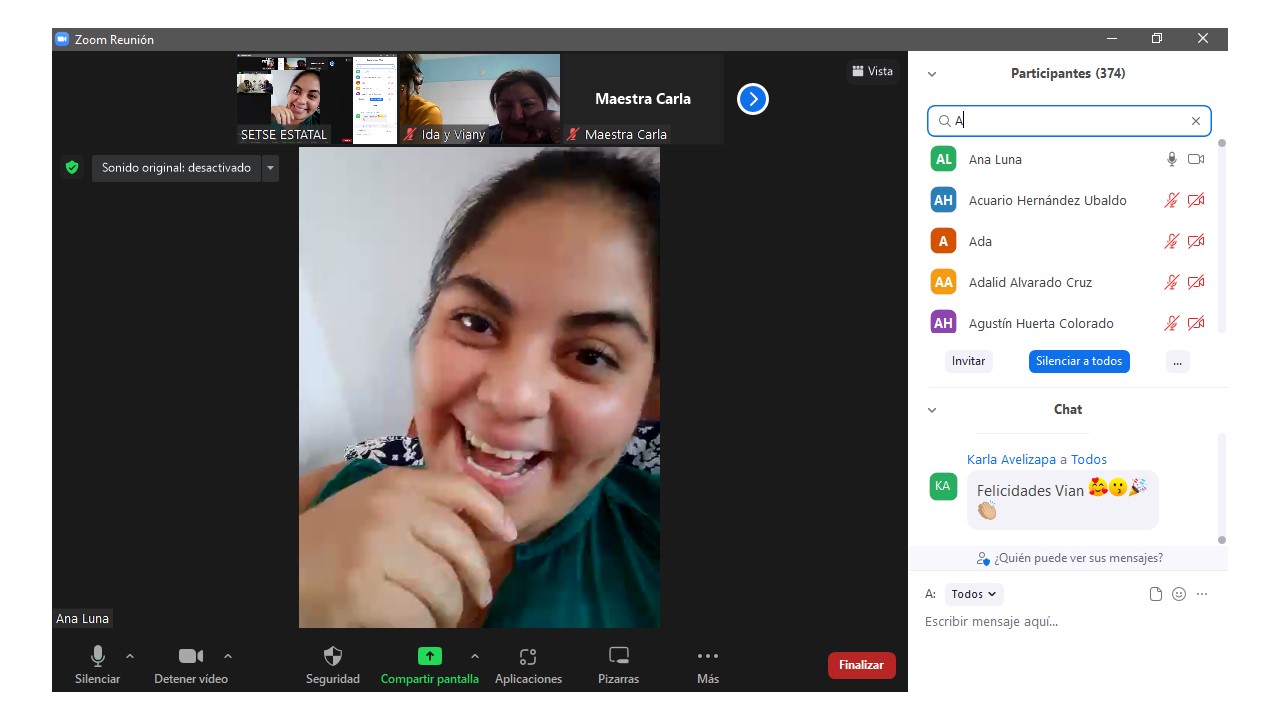Click the orange A avatar of Ada
Screen dimensions: 1280x720
coord(943,241)
